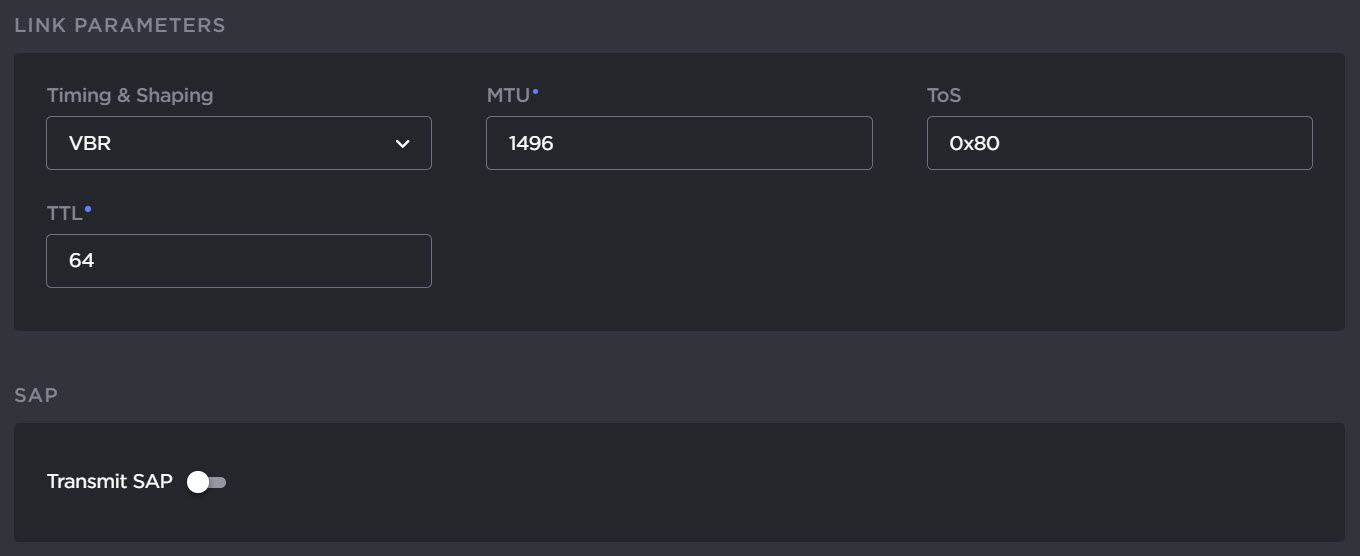Click the MTU field label

point(508,96)
